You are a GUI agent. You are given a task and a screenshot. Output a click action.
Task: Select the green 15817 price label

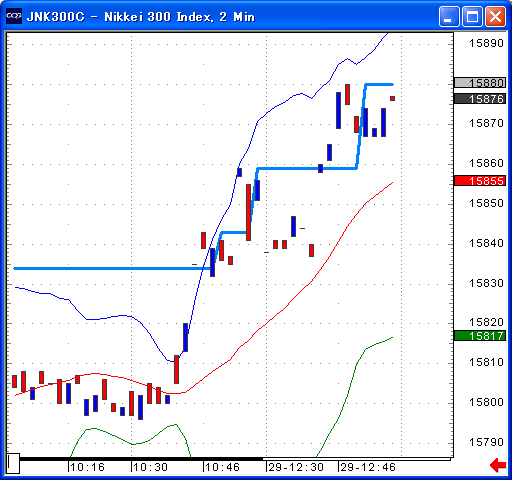click(x=480, y=336)
